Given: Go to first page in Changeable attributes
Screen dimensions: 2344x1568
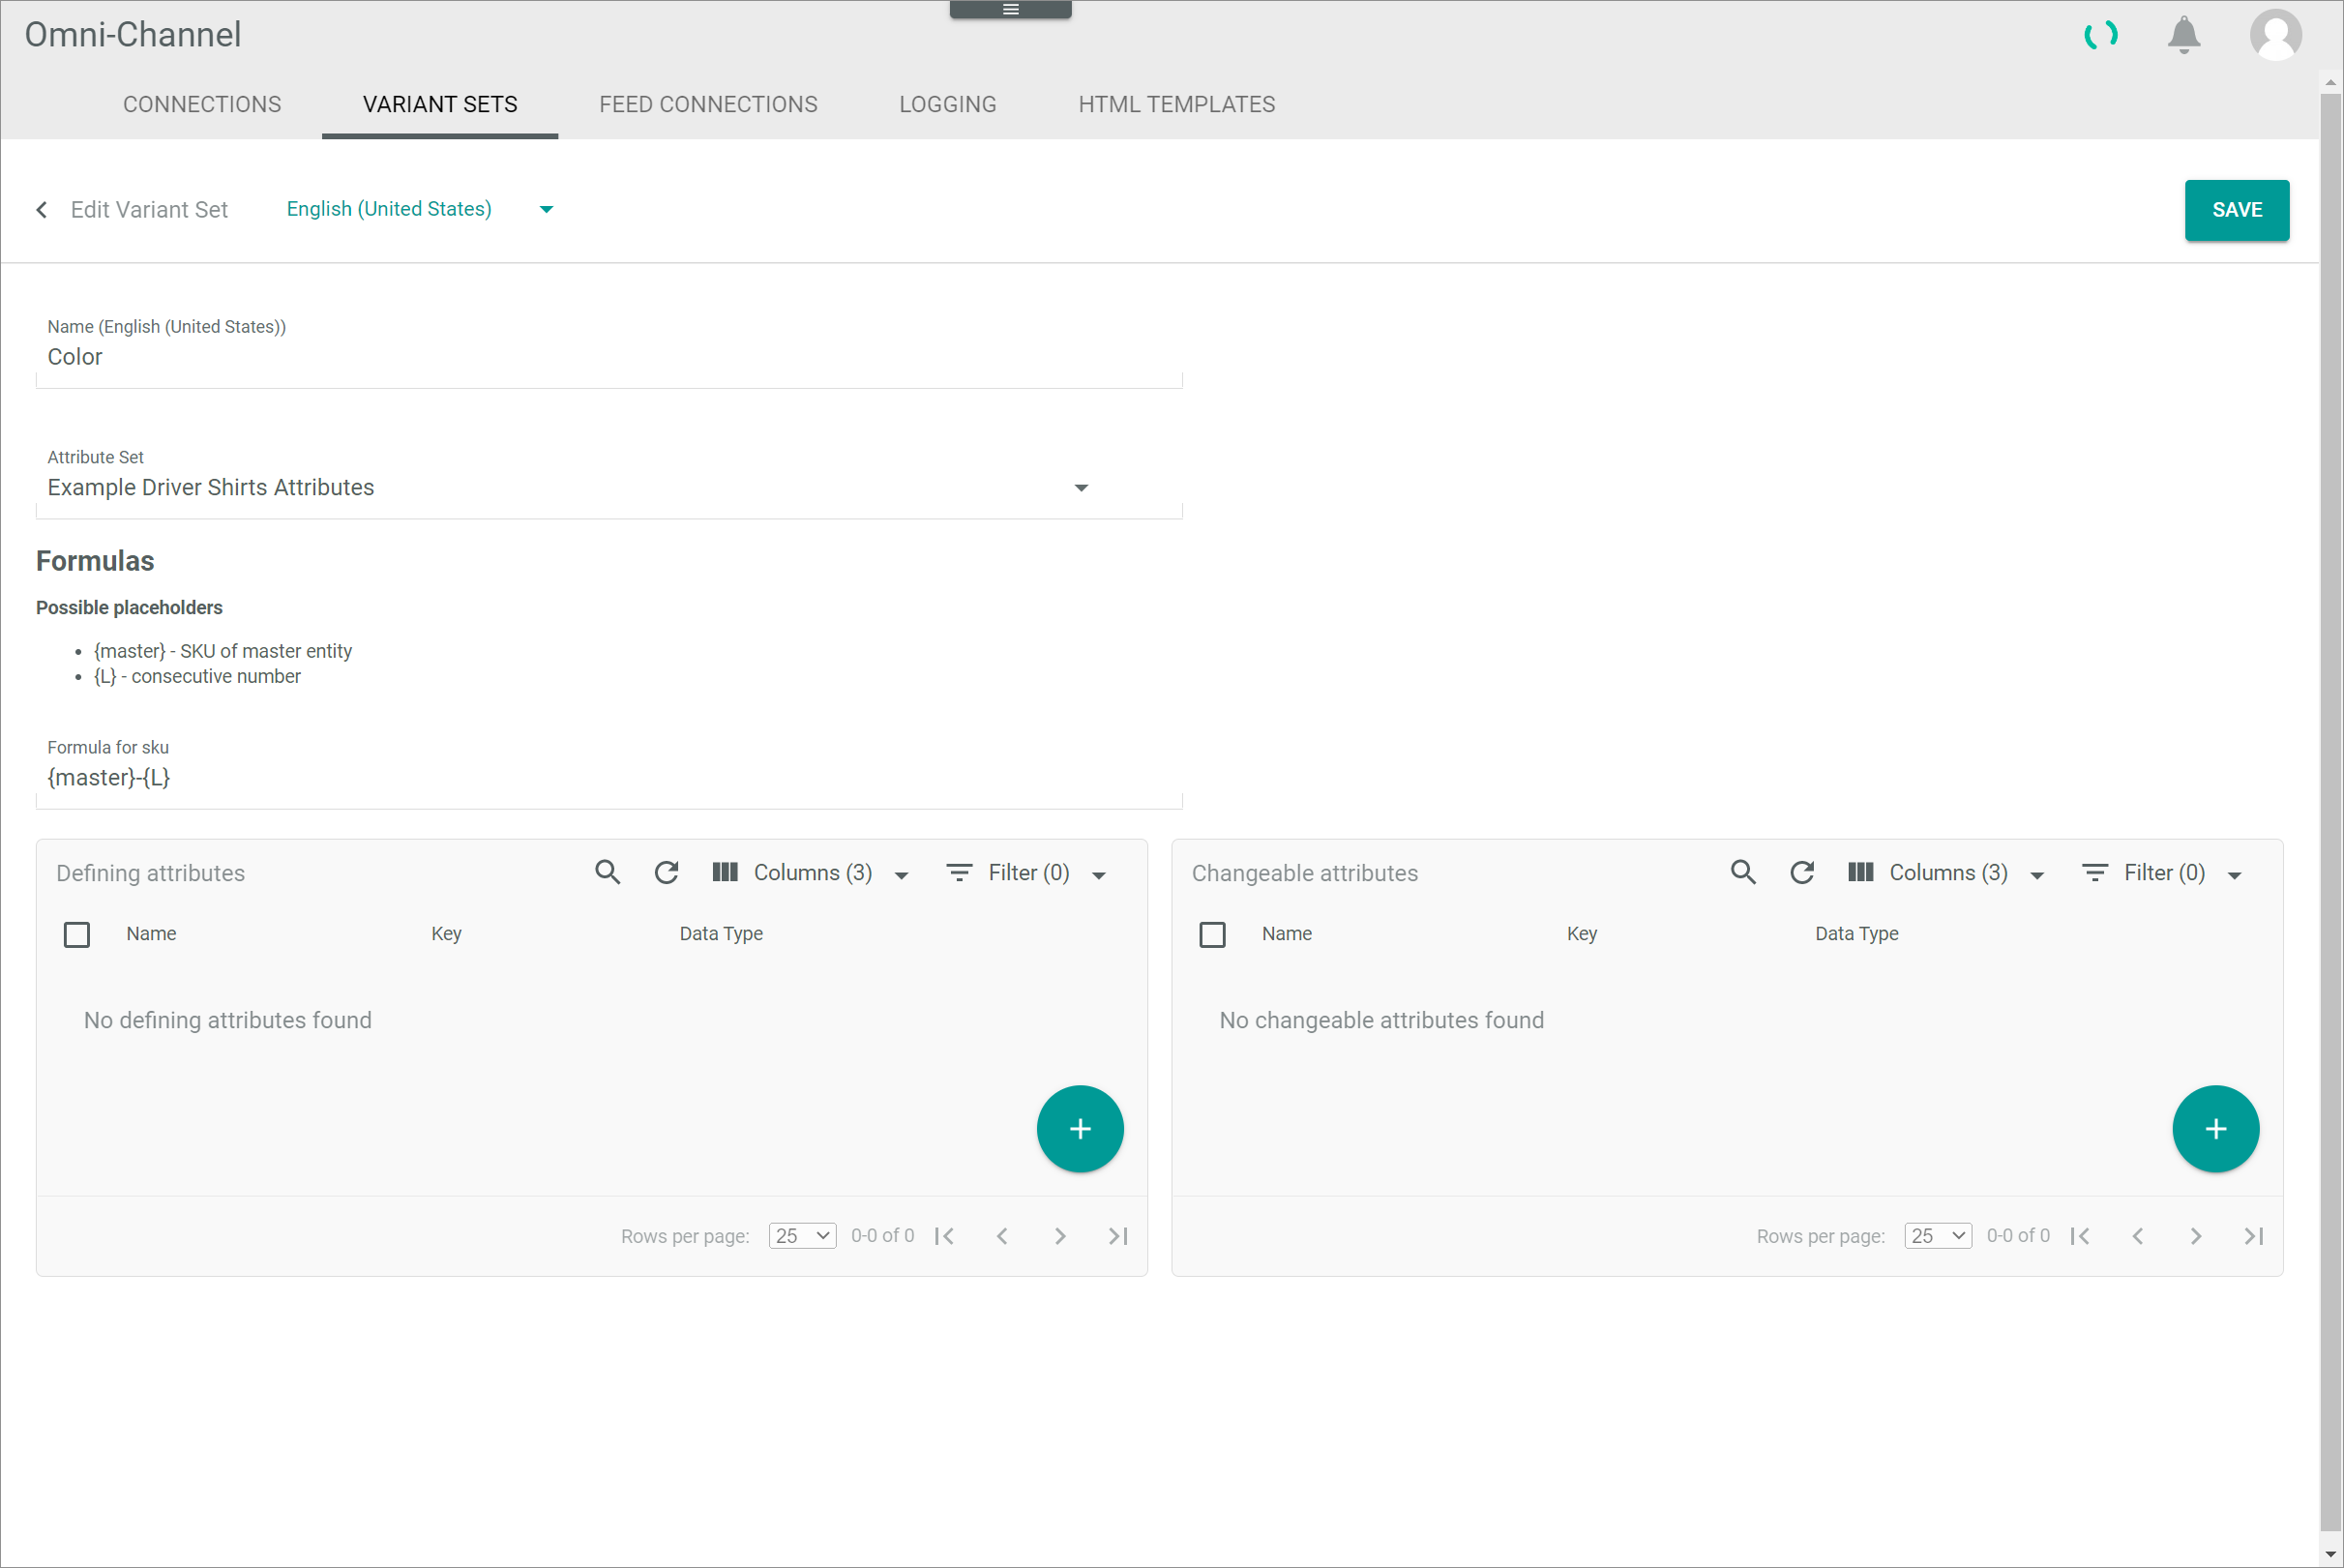Looking at the screenshot, I should pos(2081,1236).
